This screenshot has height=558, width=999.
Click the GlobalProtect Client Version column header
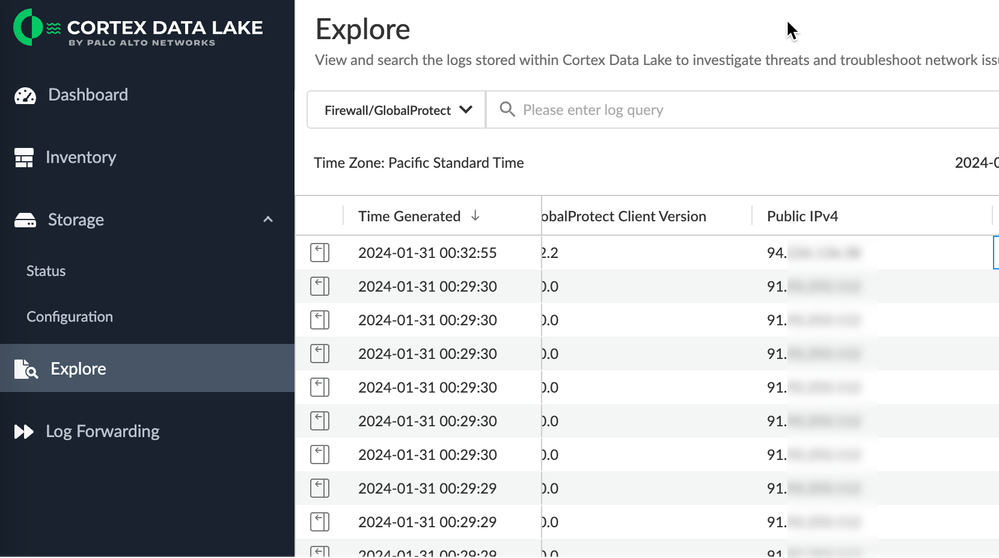pyautogui.click(x=622, y=216)
